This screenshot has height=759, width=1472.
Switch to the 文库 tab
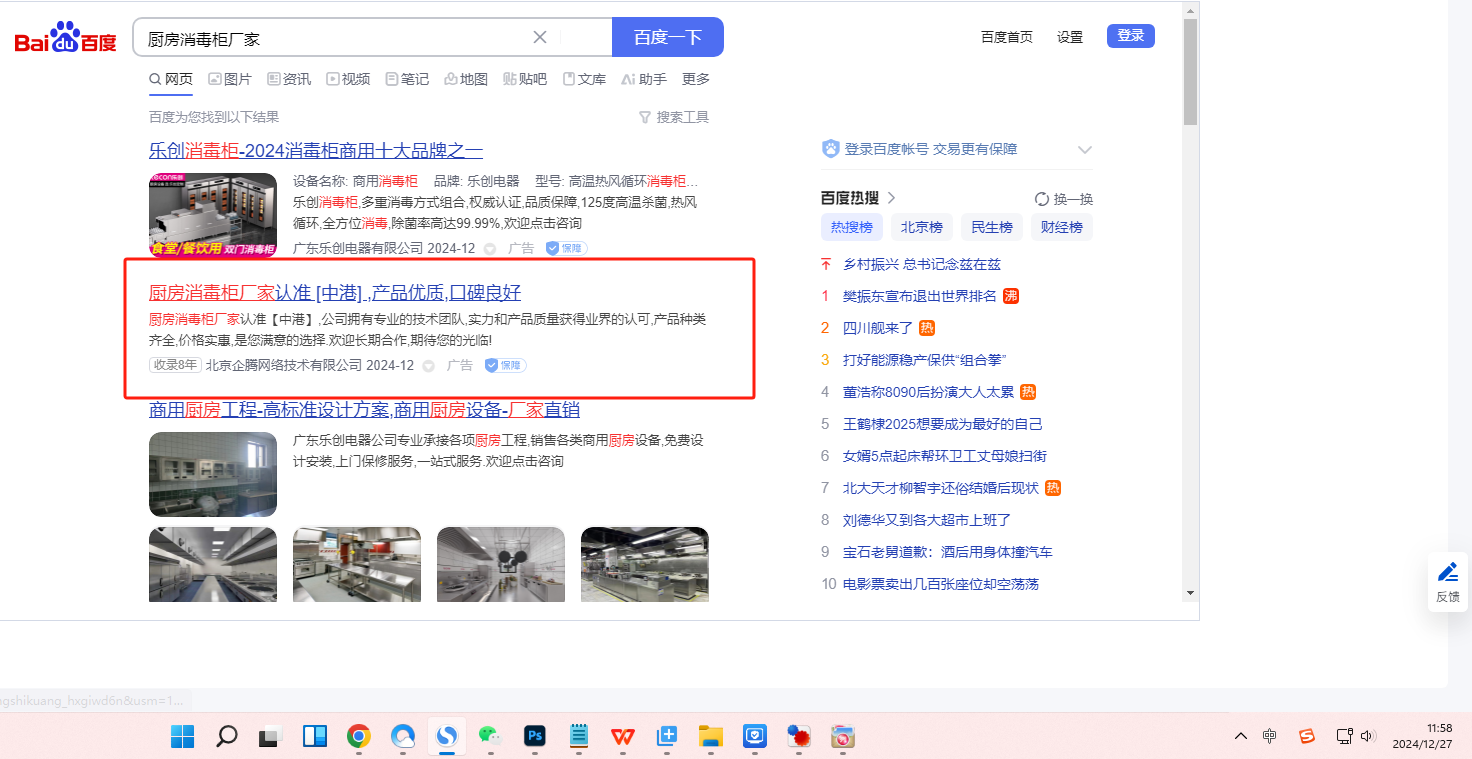point(584,79)
